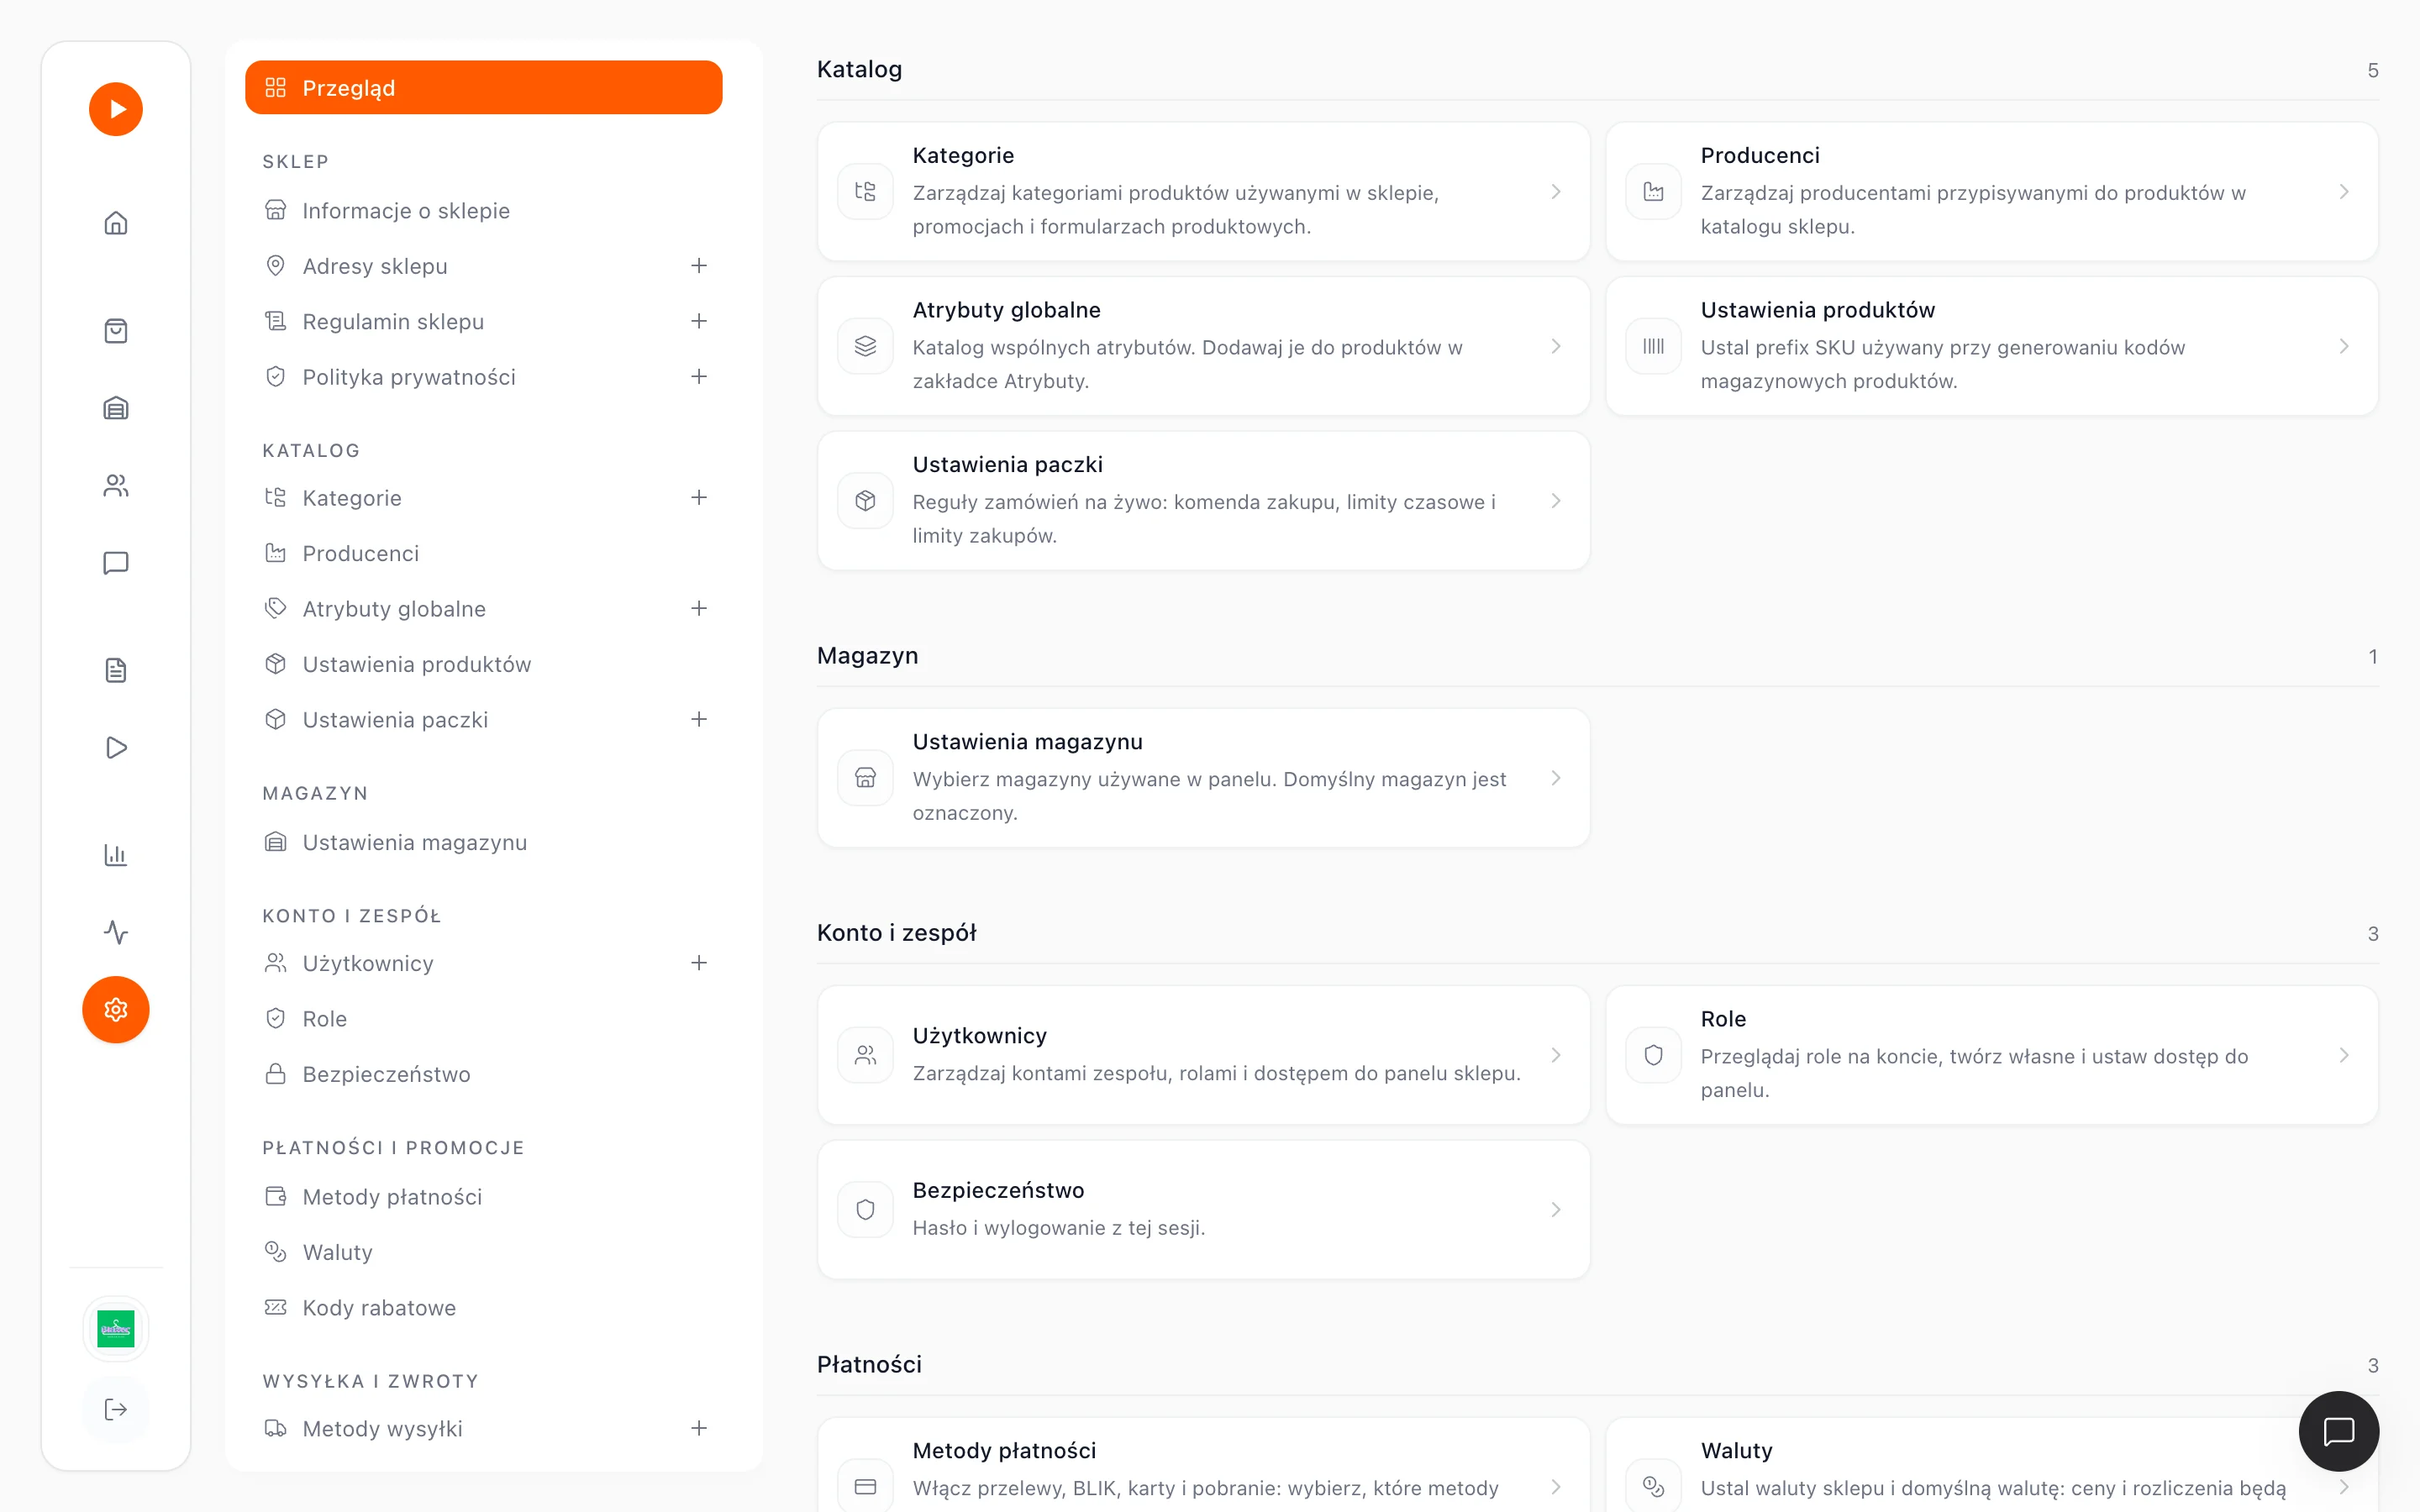Open the customers people icon in rail
The image size is (2420, 1512).
pyautogui.click(x=116, y=486)
